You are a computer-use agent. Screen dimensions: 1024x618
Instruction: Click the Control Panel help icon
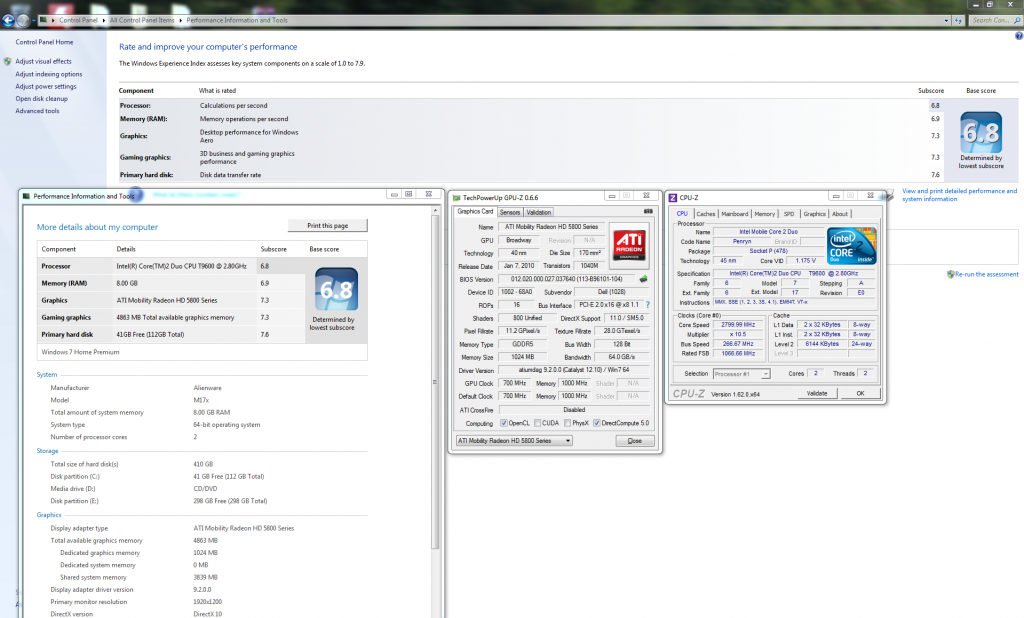click(x=1019, y=36)
